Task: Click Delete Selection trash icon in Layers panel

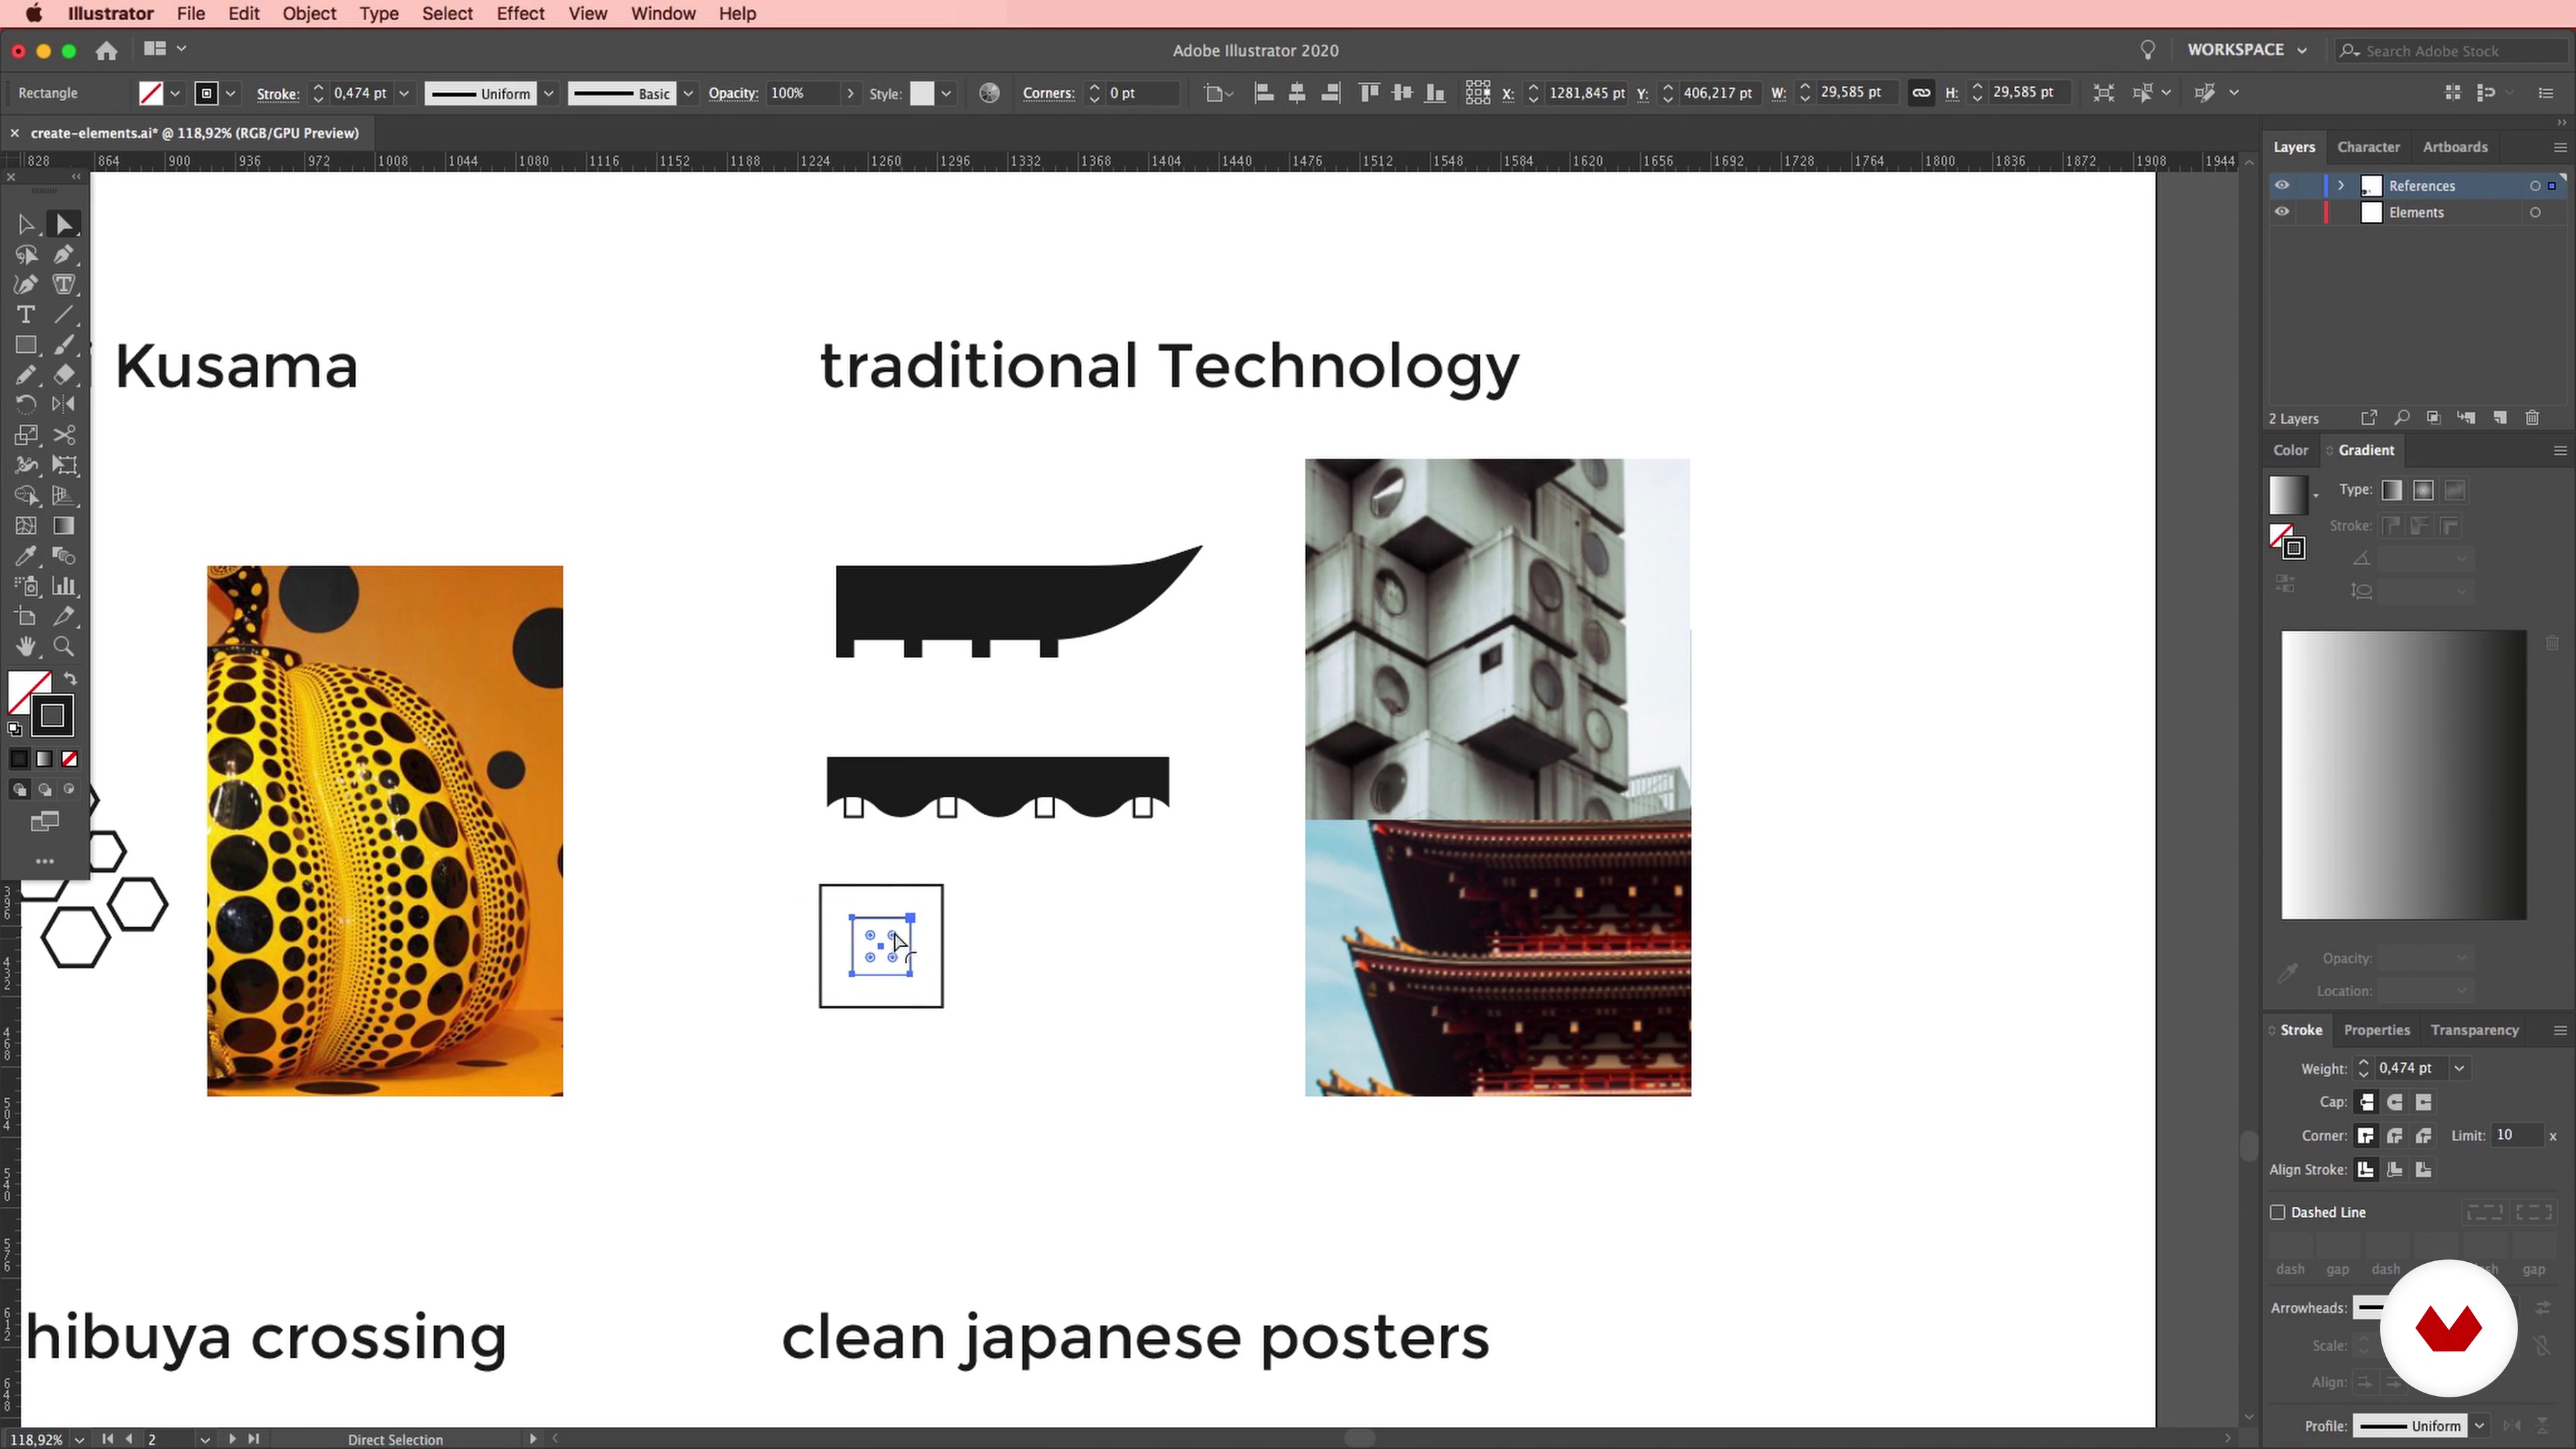Action: (x=2532, y=418)
